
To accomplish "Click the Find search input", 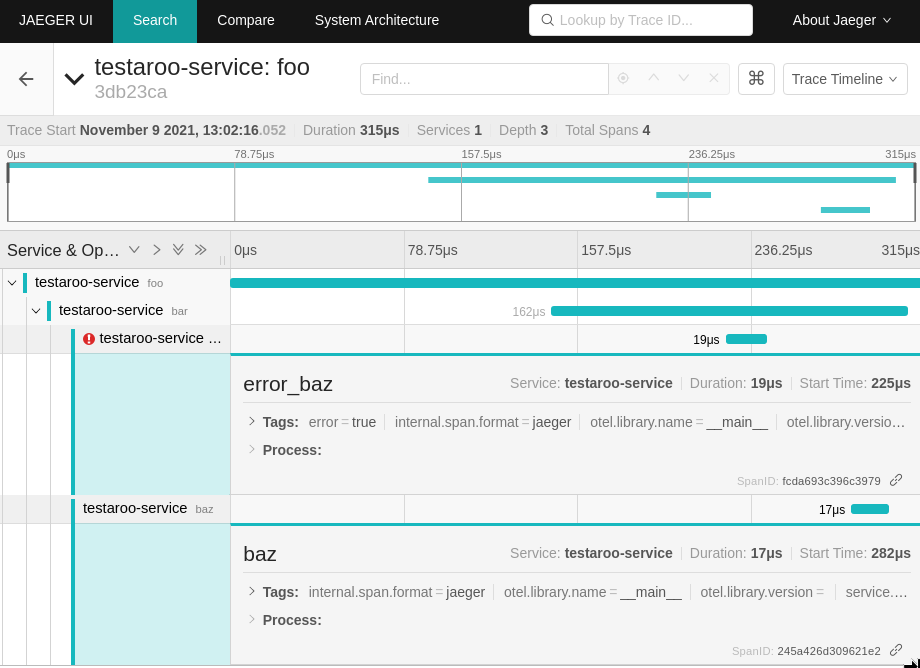I will pos(484,79).
